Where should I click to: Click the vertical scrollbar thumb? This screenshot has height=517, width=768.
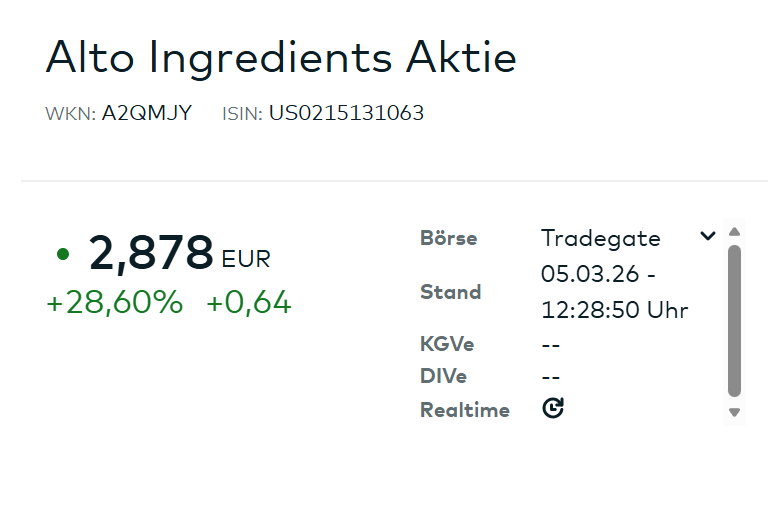click(735, 320)
